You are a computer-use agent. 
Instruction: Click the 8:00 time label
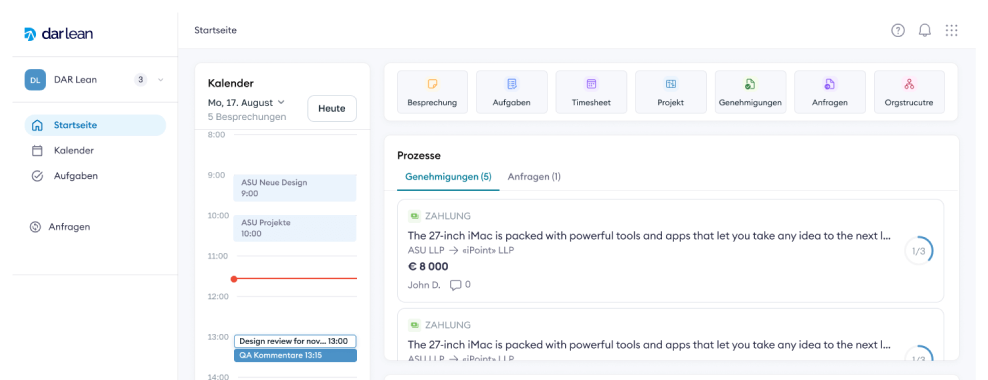point(216,135)
